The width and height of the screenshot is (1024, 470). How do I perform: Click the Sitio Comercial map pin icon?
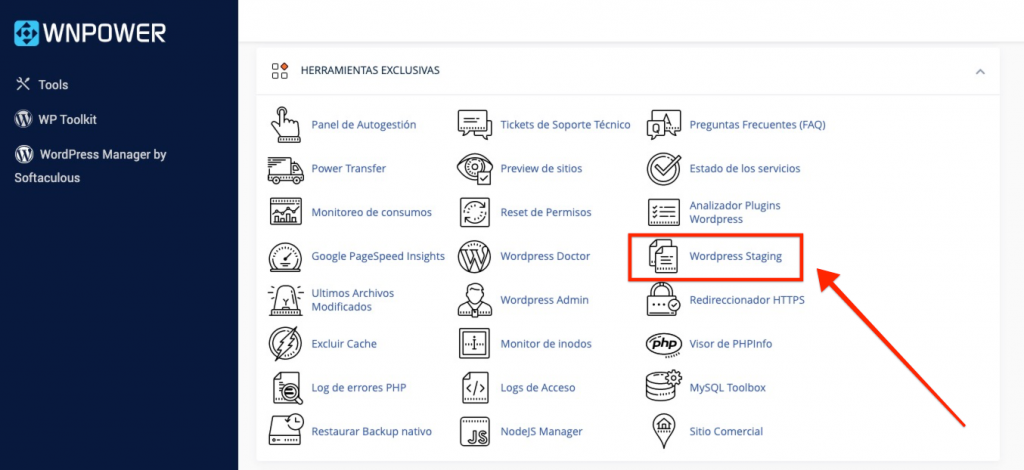click(664, 431)
